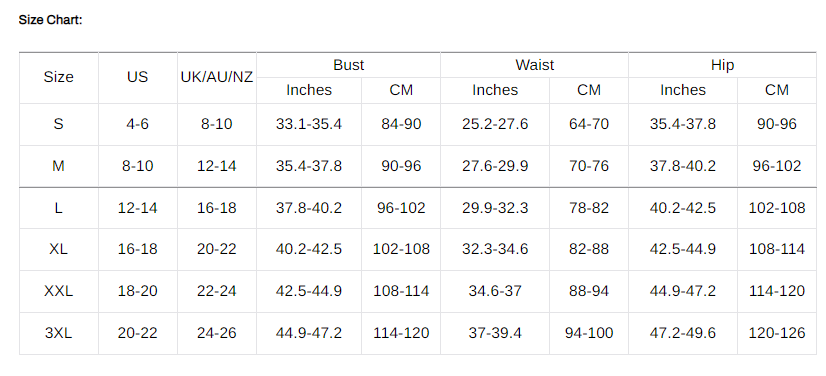
Task: Select the S size row label
Action: pyautogui.click(x=58, y=124)
